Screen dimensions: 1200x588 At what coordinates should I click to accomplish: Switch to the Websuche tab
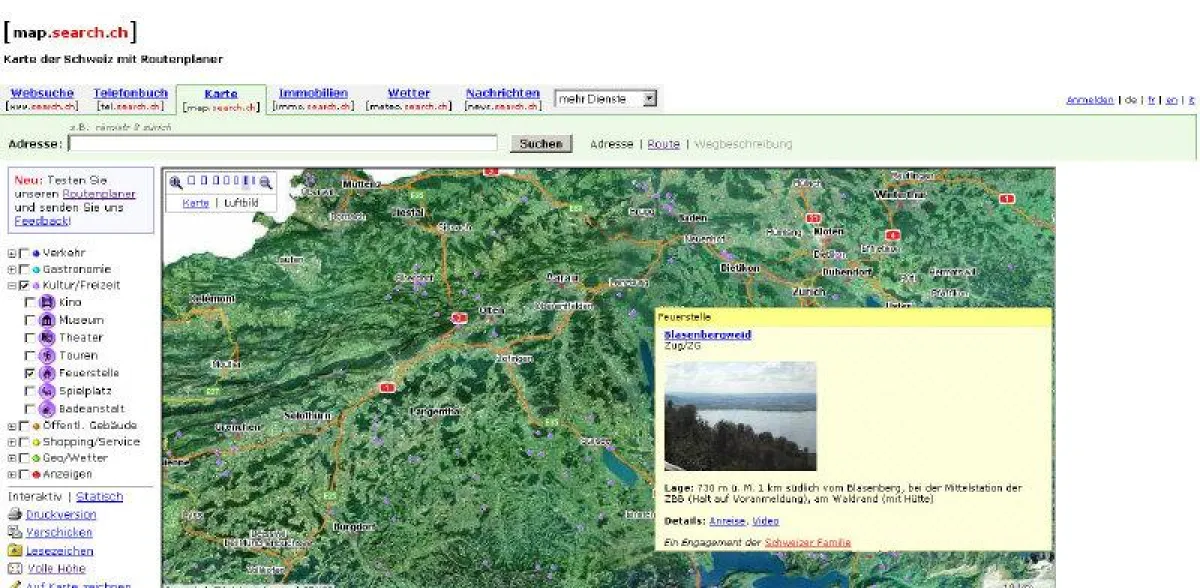(x=42, y=93)
